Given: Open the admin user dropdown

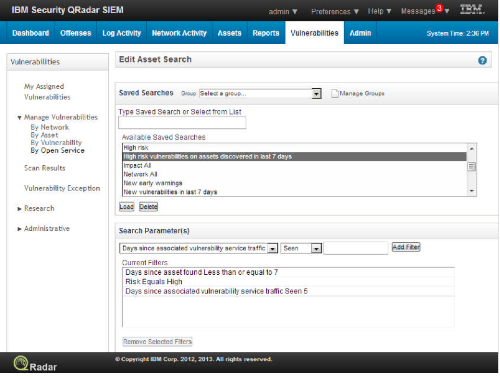Looking at the screenshot, I should [x=283, y=12].
